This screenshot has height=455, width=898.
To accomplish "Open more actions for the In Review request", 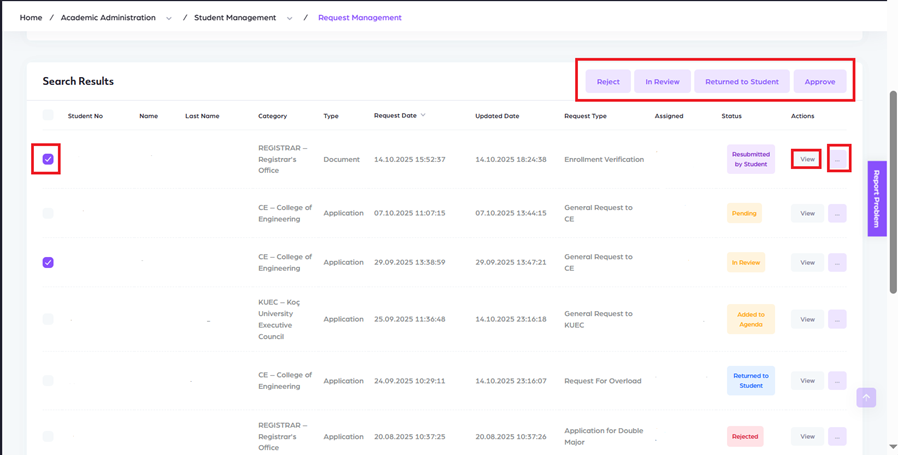I will [x=838, y=262].
